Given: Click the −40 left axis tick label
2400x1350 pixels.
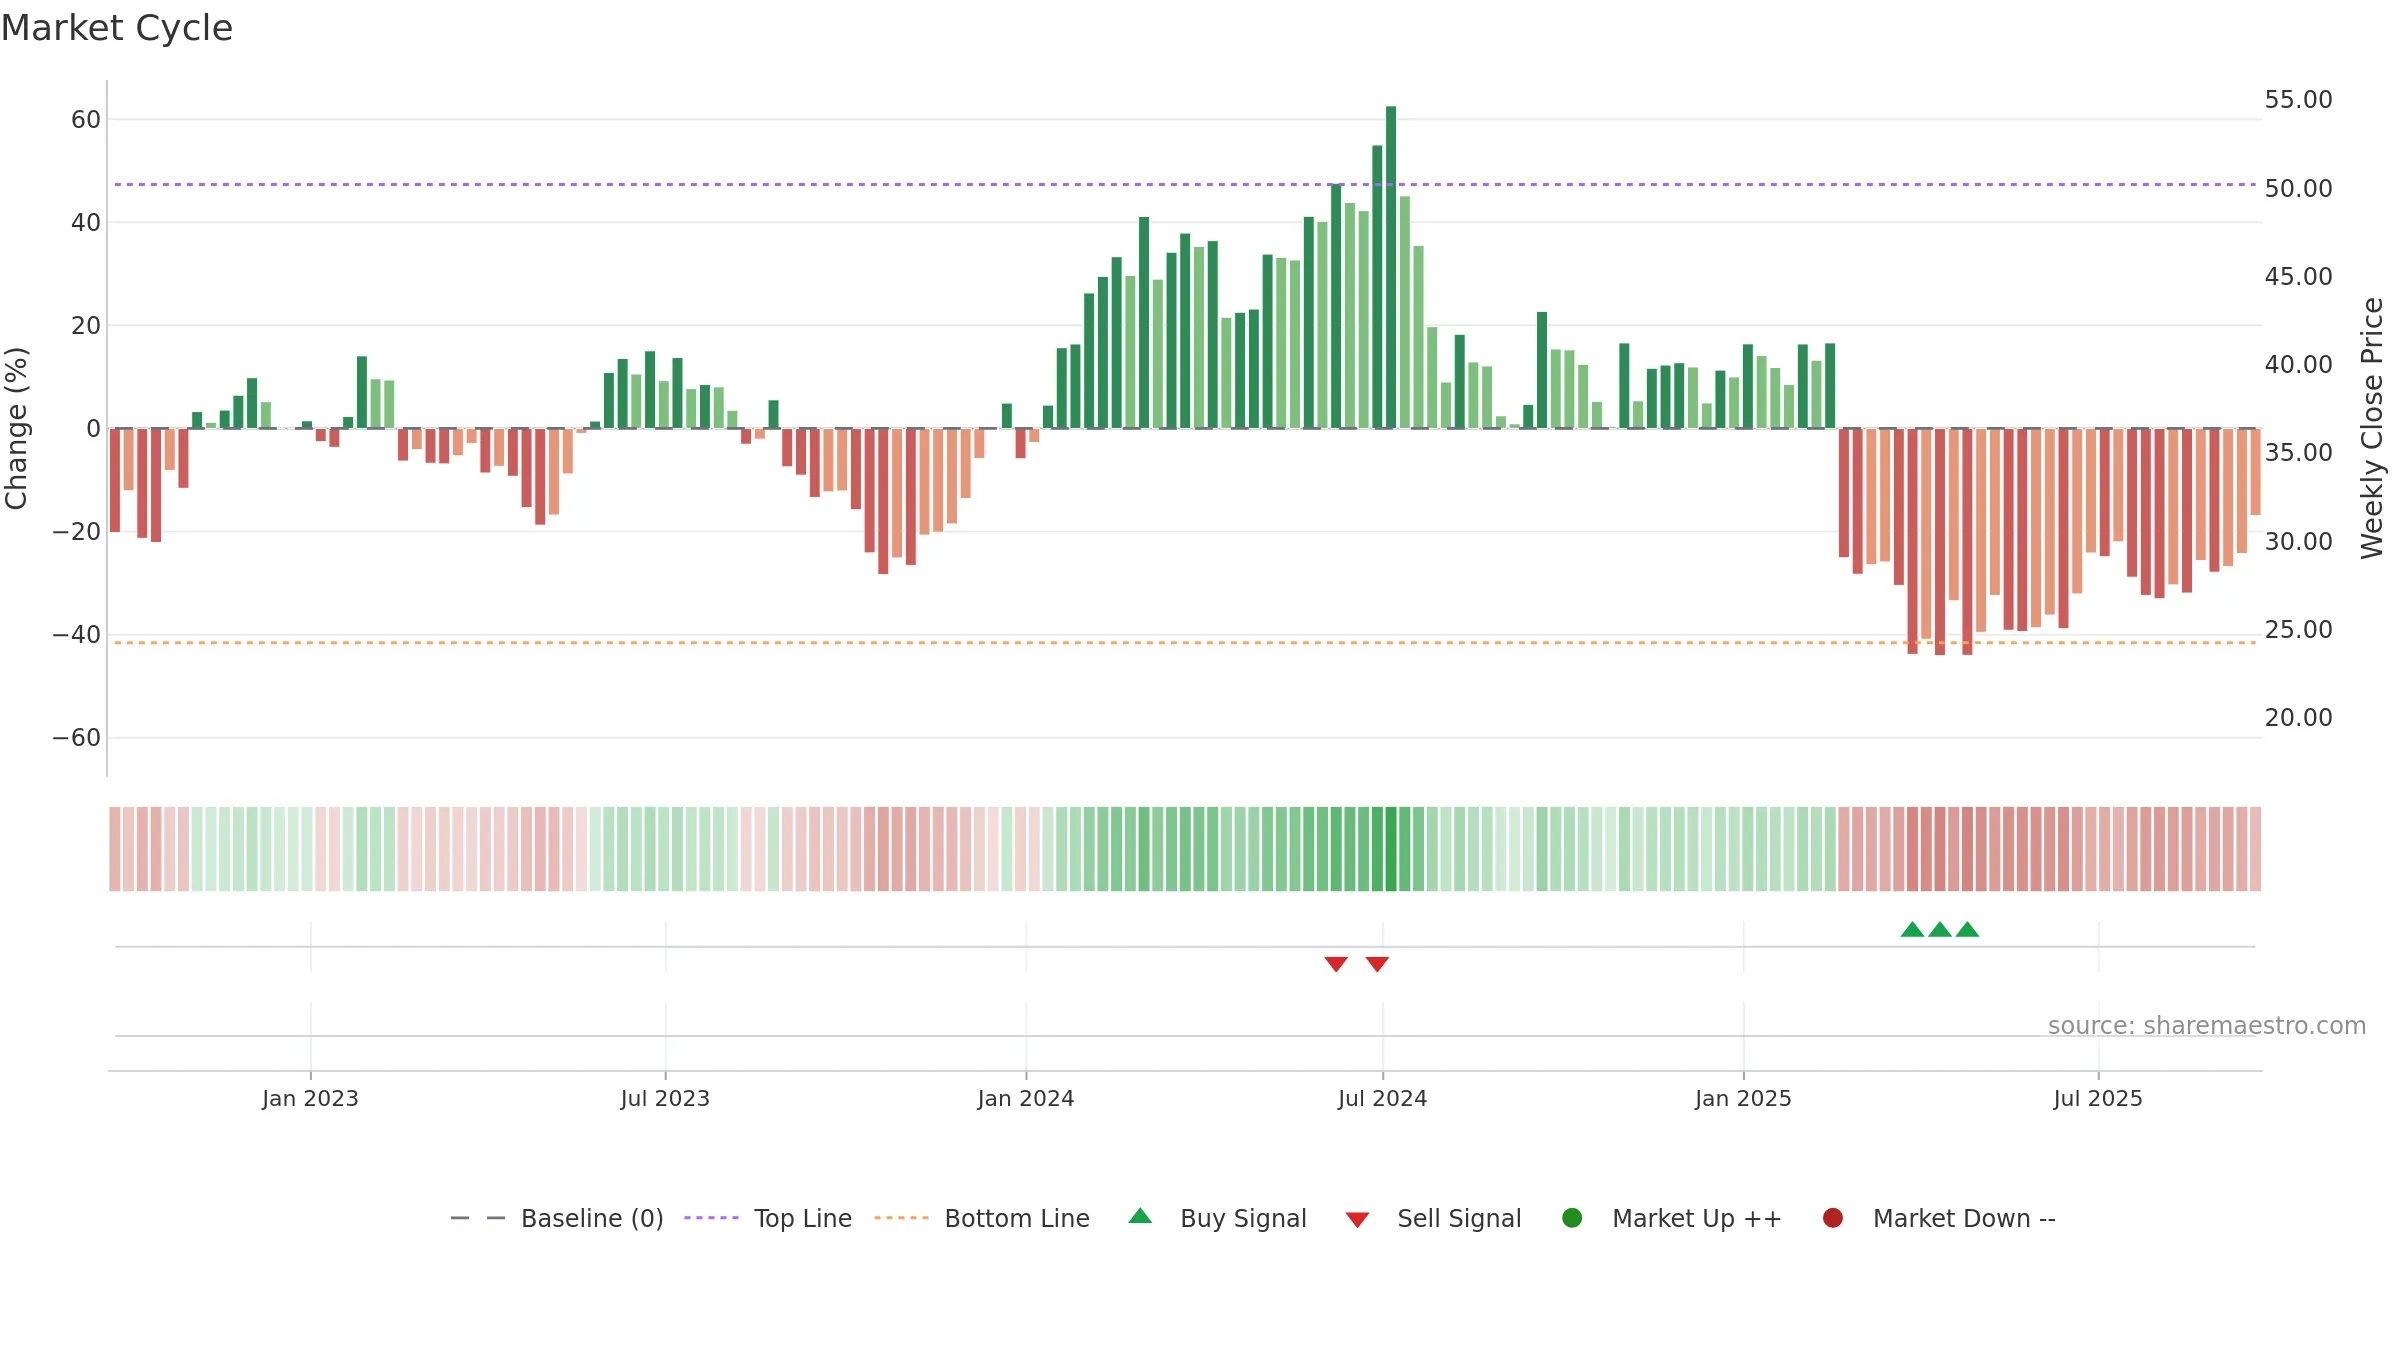Looking at the screenshot, I should click(x=77, y=635).
